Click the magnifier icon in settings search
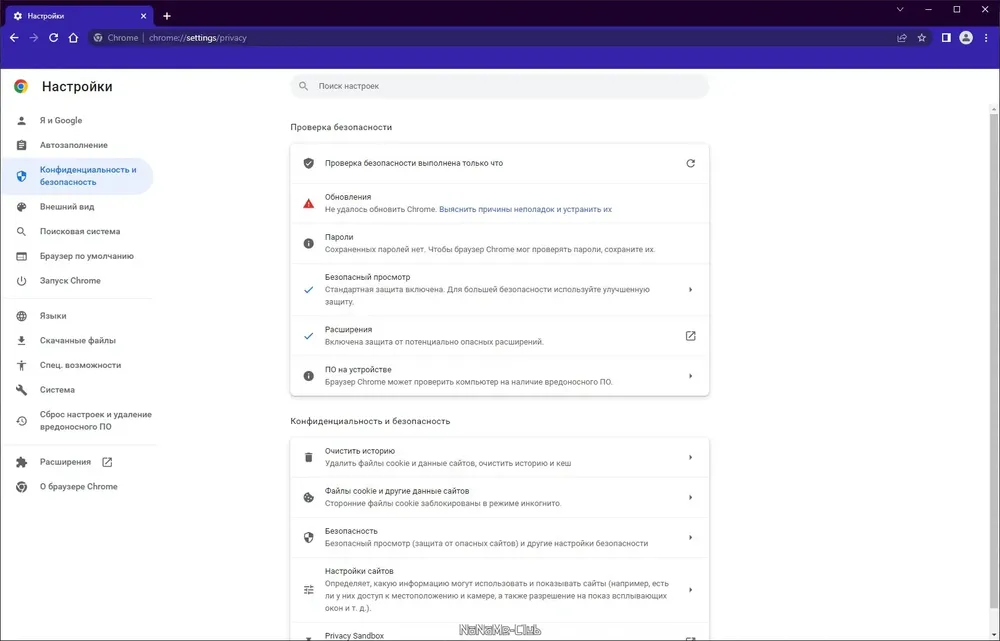Screen dimensions: 1000x641 (304, 86)
